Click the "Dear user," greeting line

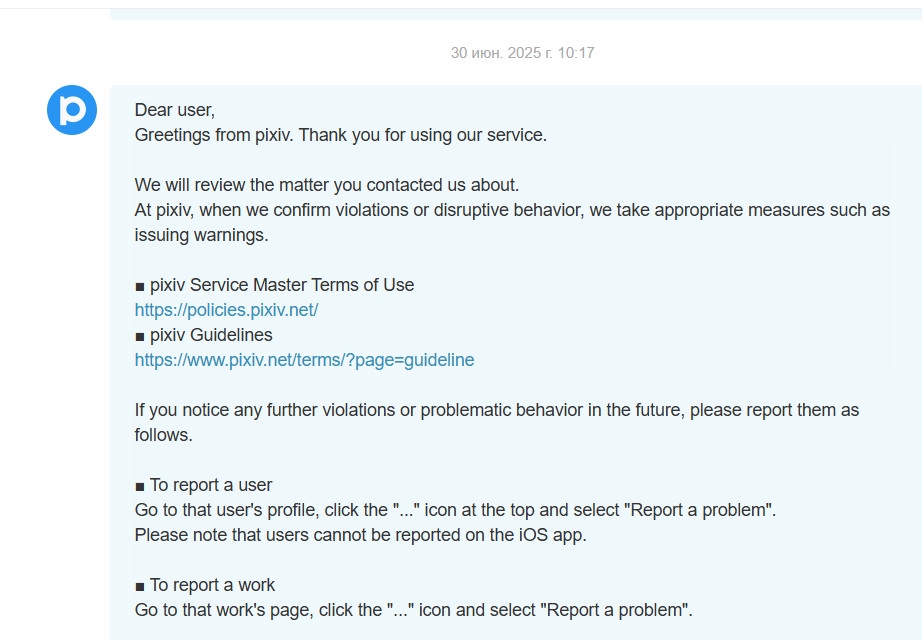pyautogui.click(x=175, y=110)
